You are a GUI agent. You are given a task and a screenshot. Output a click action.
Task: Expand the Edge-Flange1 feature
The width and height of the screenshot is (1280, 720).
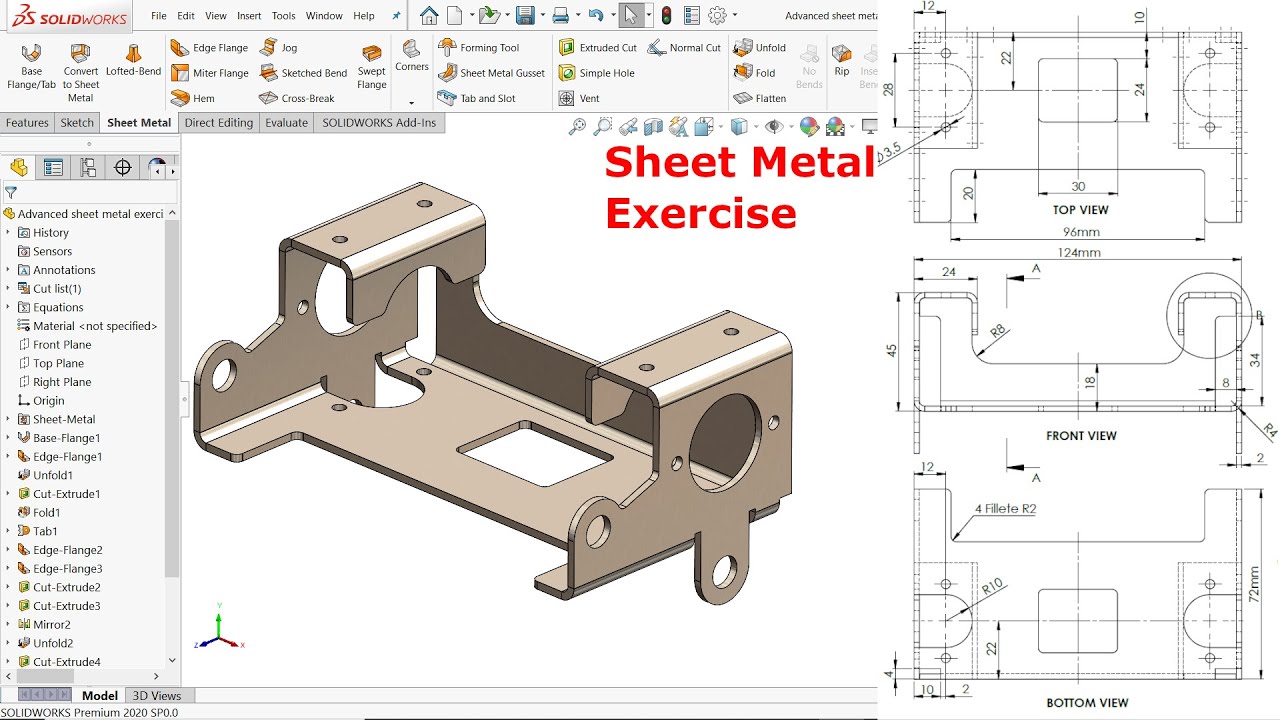click(8, 456)
